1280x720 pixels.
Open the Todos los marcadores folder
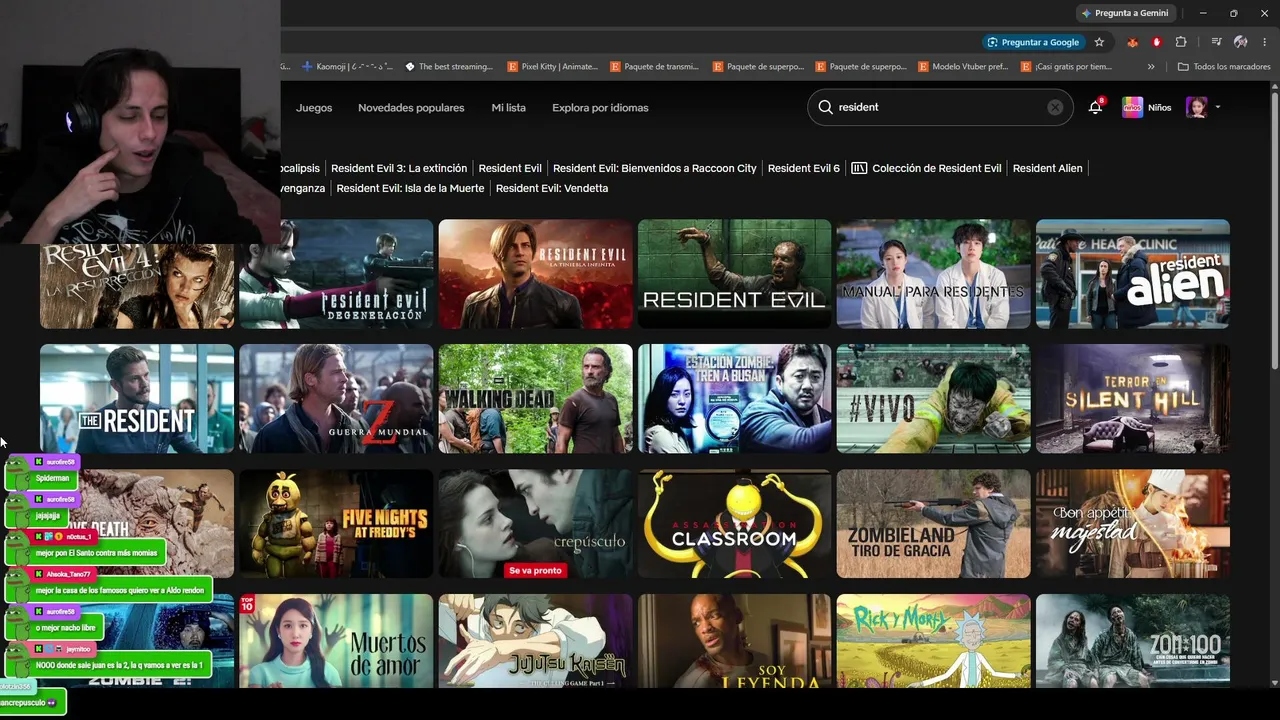[x=1224, y=67]
